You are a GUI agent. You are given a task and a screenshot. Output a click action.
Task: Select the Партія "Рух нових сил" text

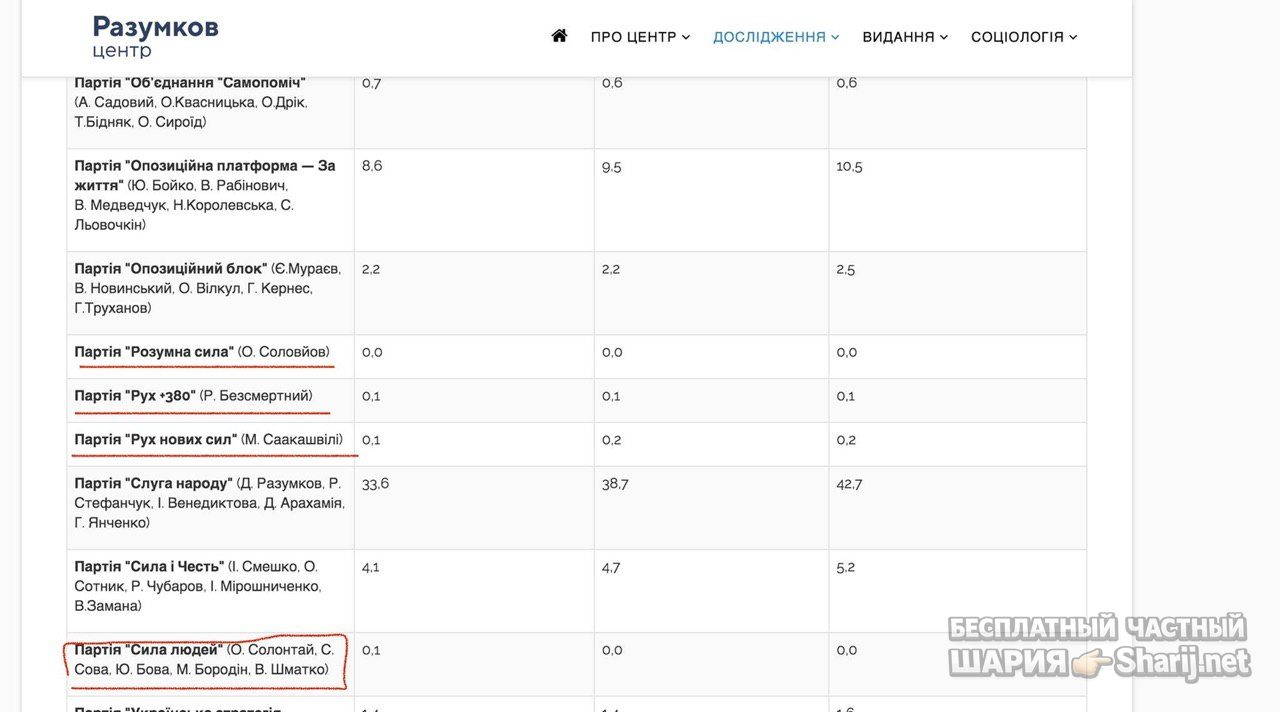click(156, 440)
